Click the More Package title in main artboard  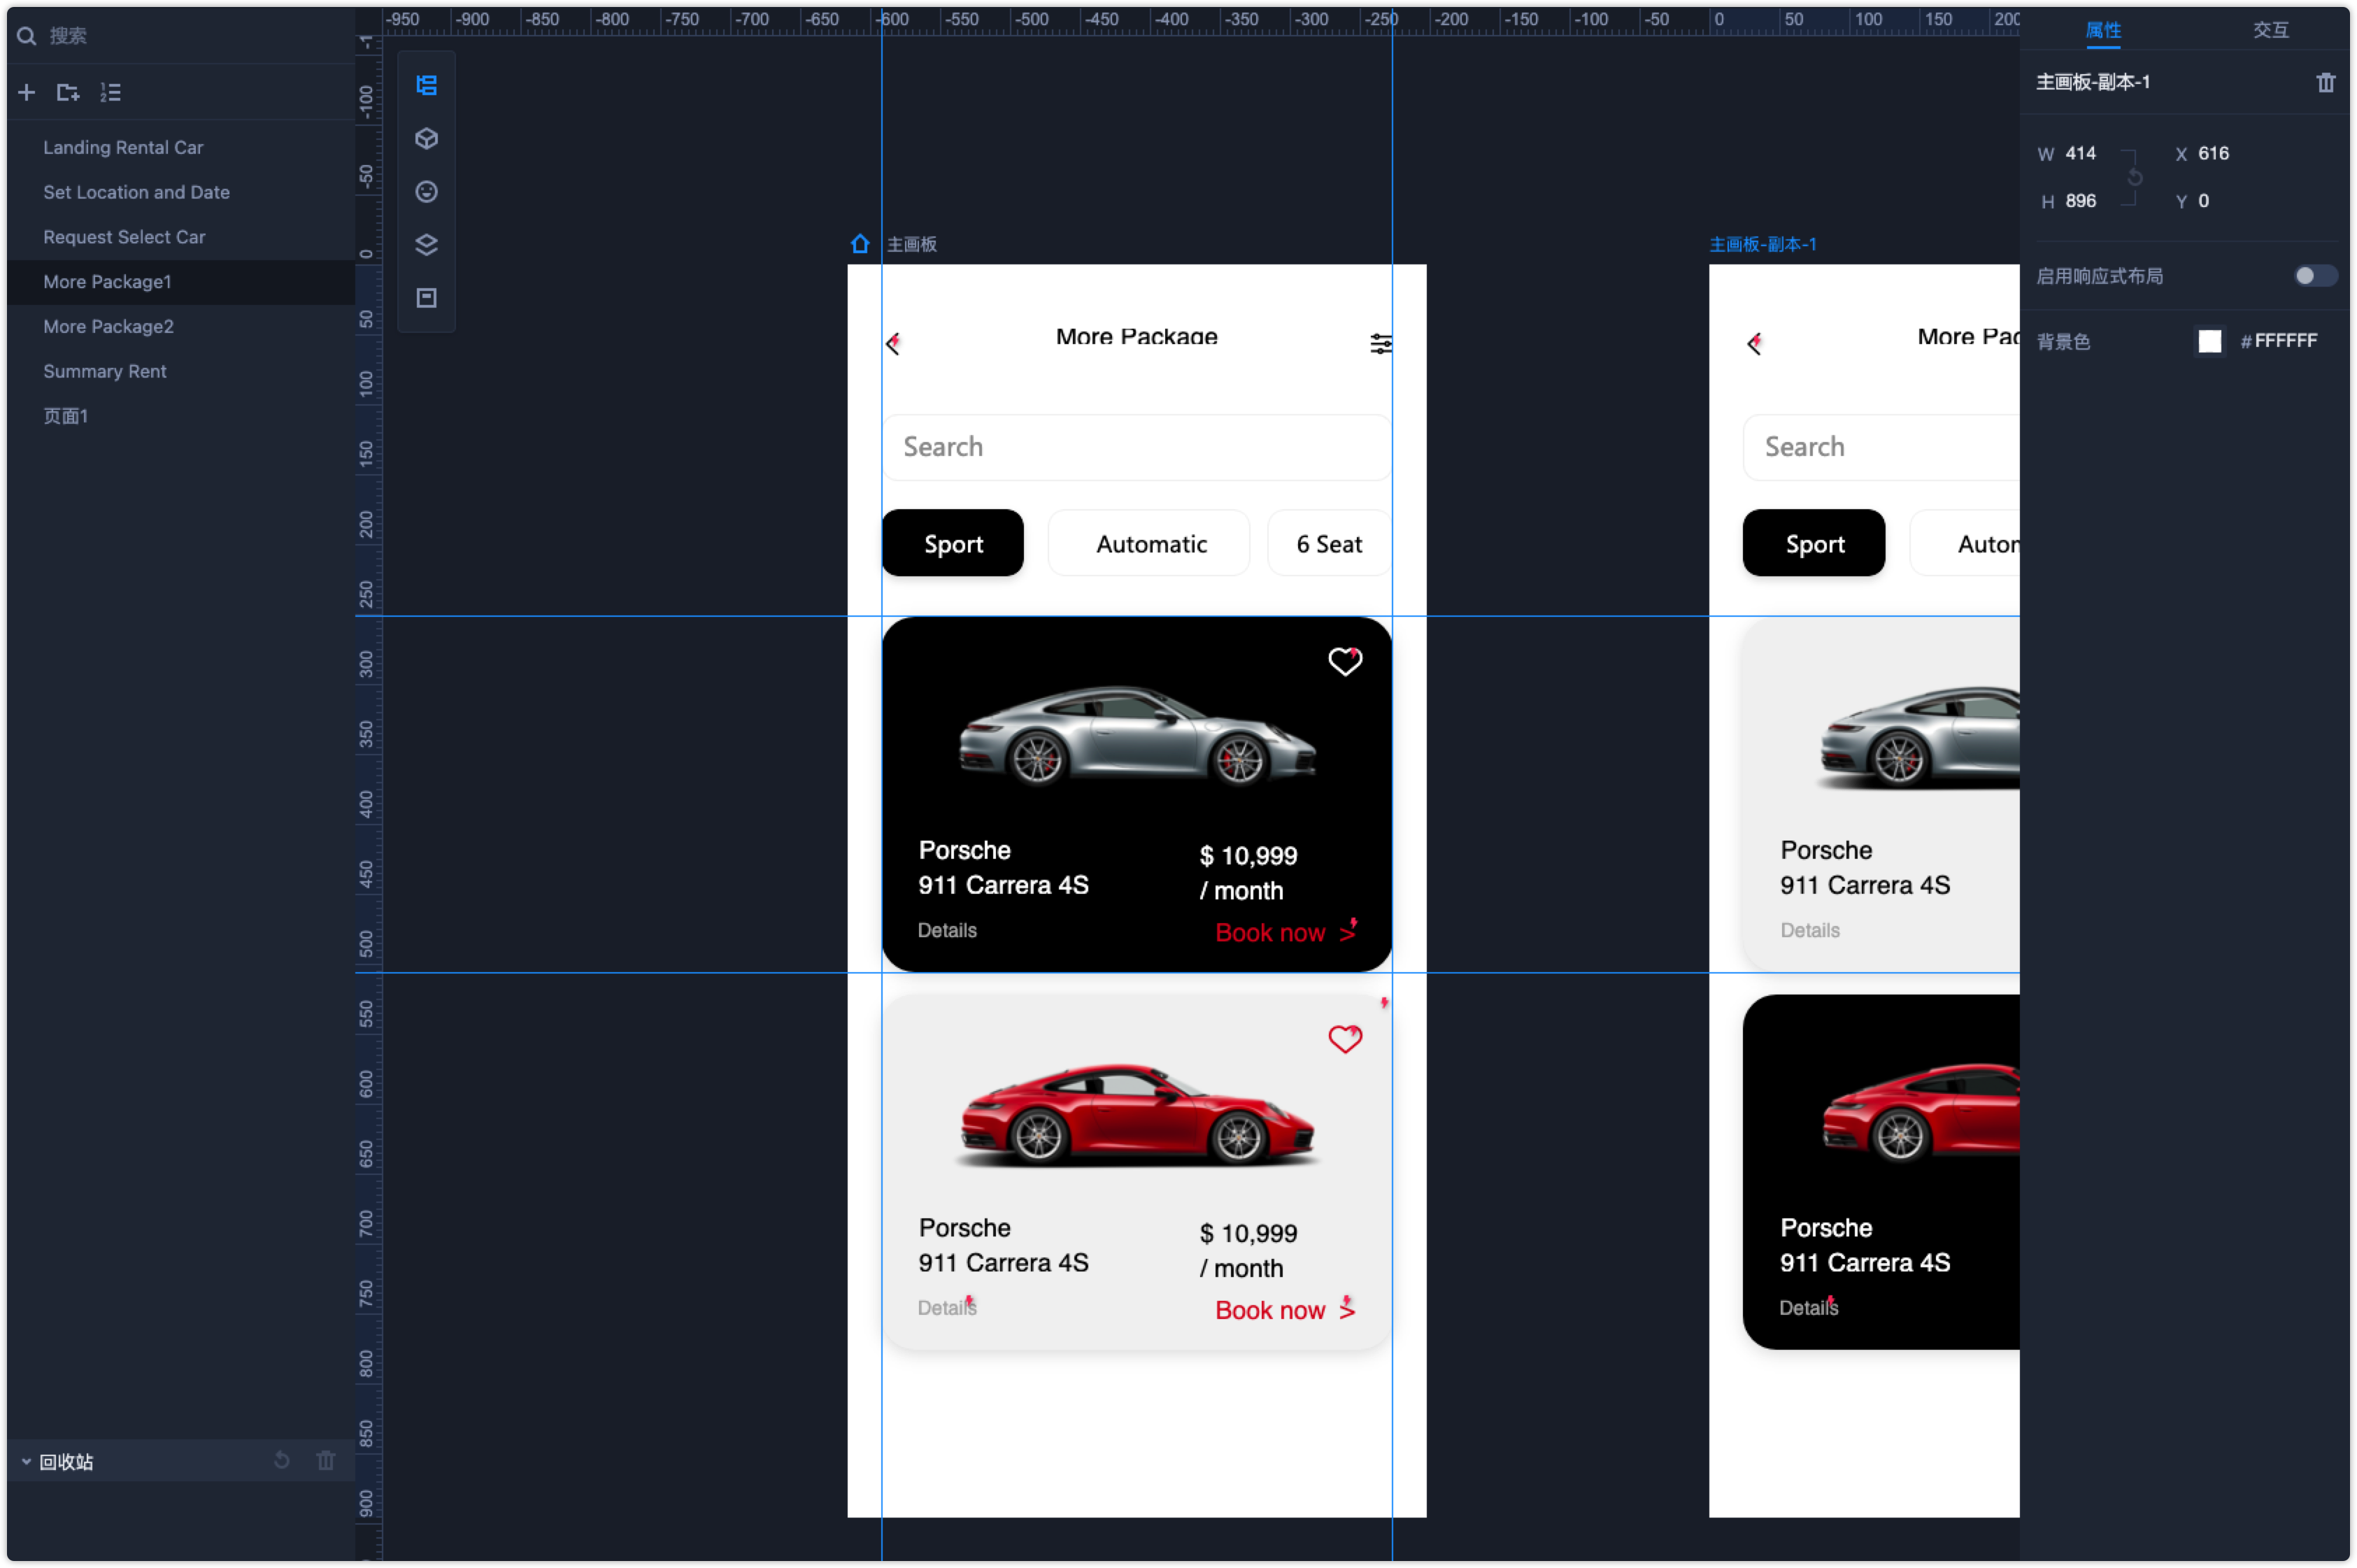tap(1136, 337)
